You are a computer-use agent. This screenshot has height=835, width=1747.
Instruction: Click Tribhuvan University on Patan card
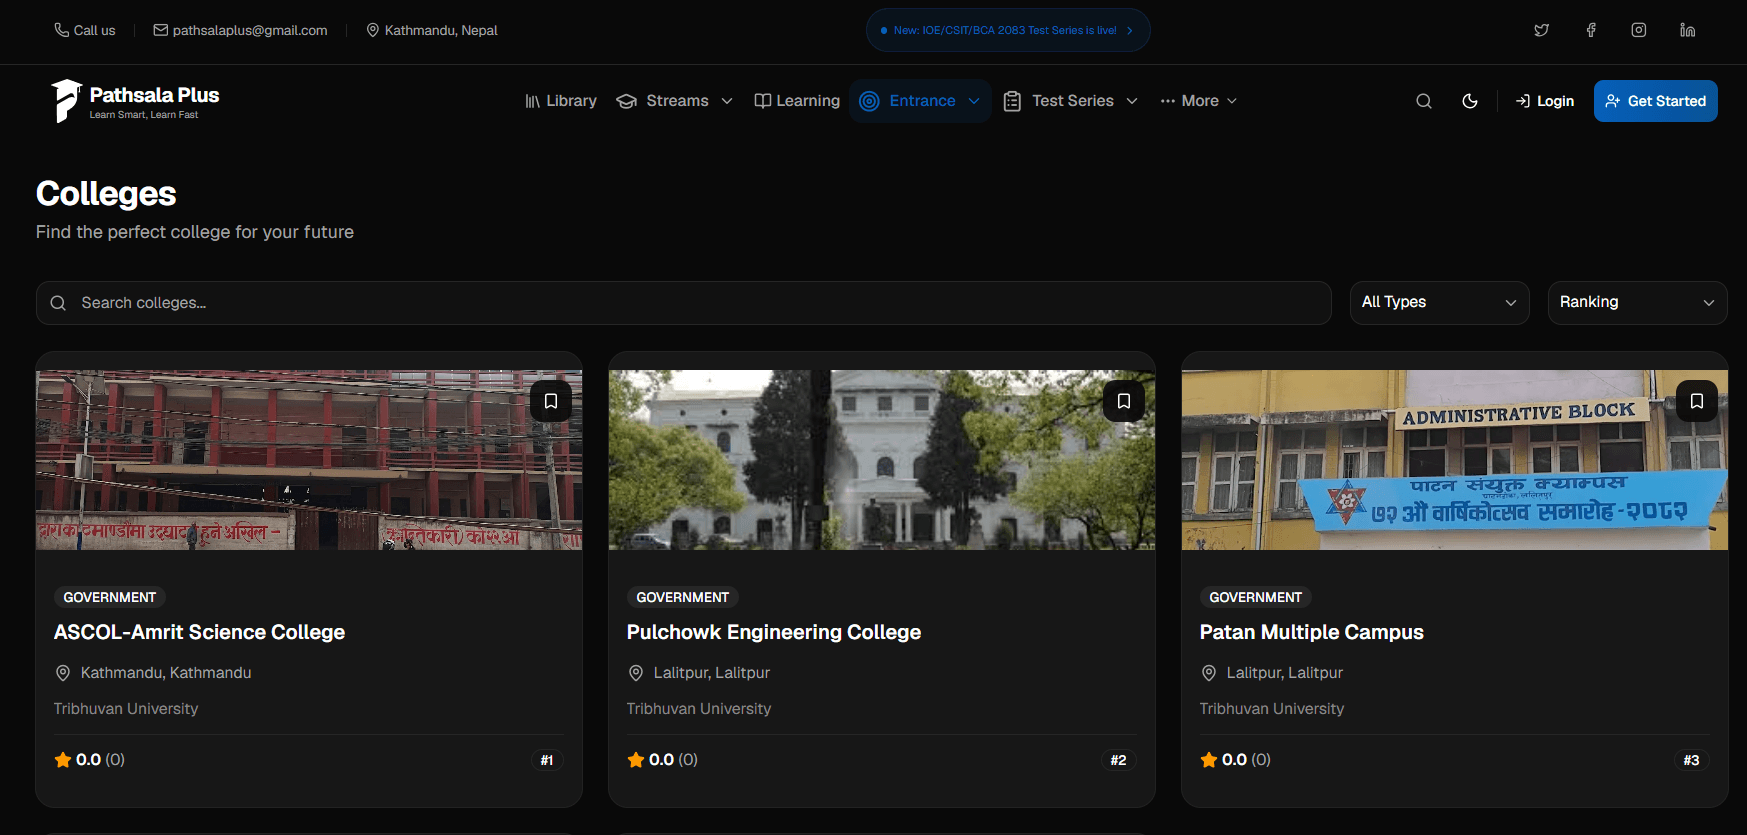tap(1272, 709)
